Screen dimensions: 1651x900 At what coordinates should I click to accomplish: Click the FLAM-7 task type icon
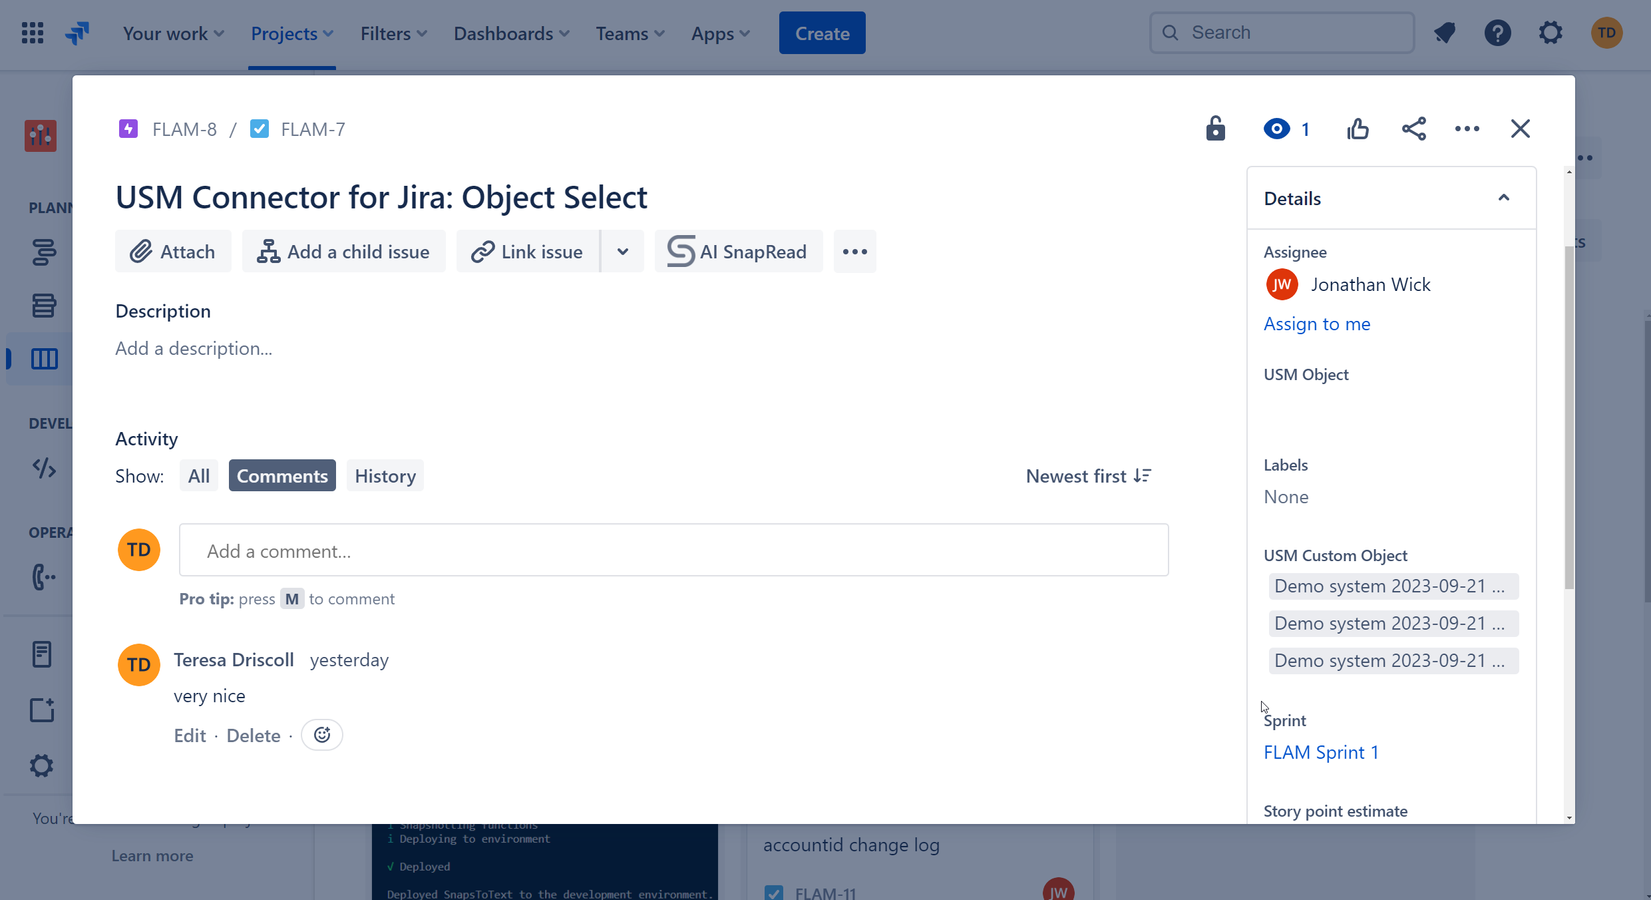tap(259, 128)
